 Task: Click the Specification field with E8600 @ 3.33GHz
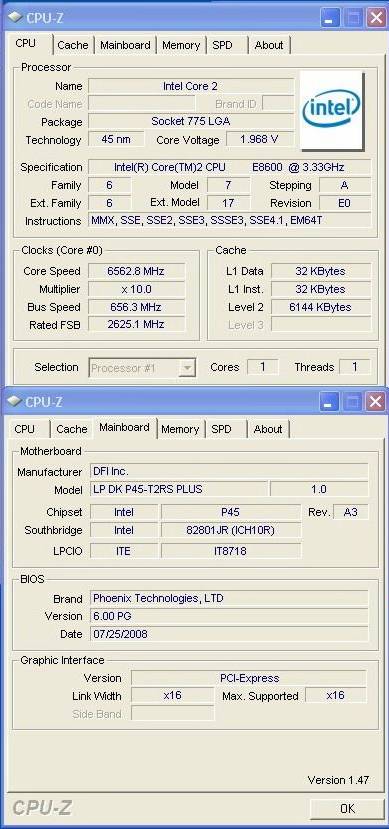tap(229, 168)
